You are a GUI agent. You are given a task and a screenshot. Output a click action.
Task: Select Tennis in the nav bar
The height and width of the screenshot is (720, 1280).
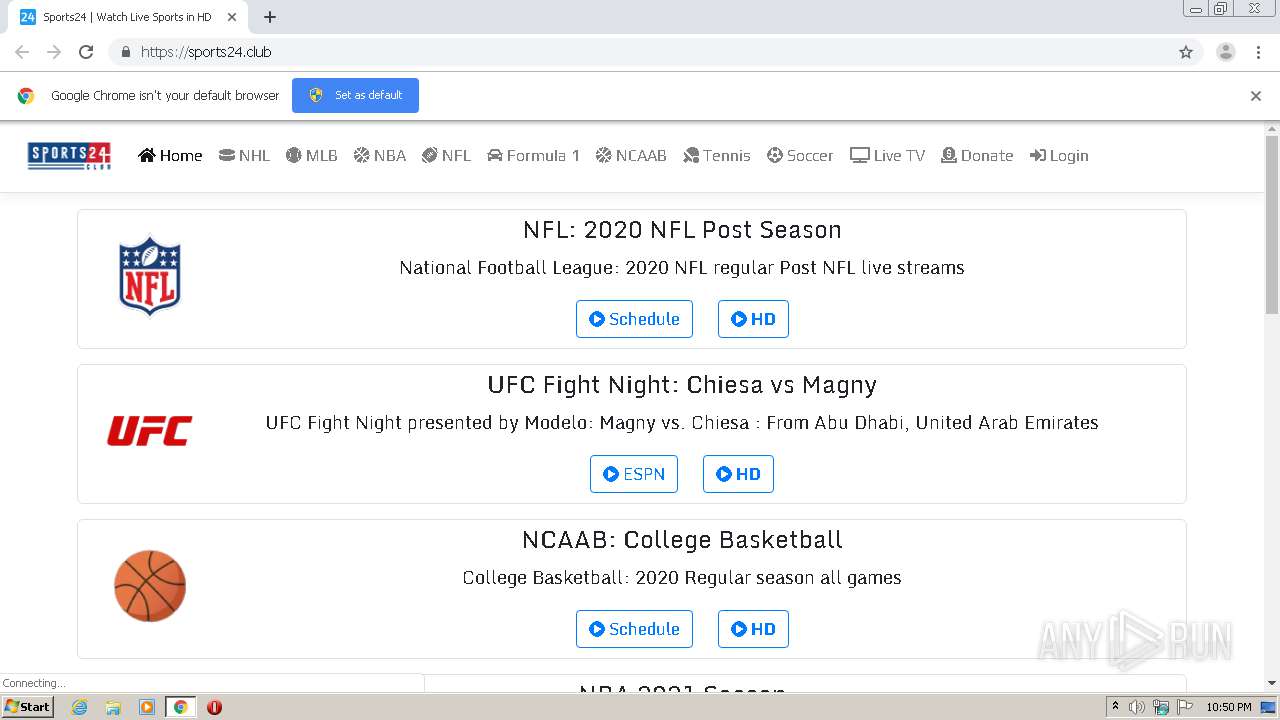[x=716, y=155]
